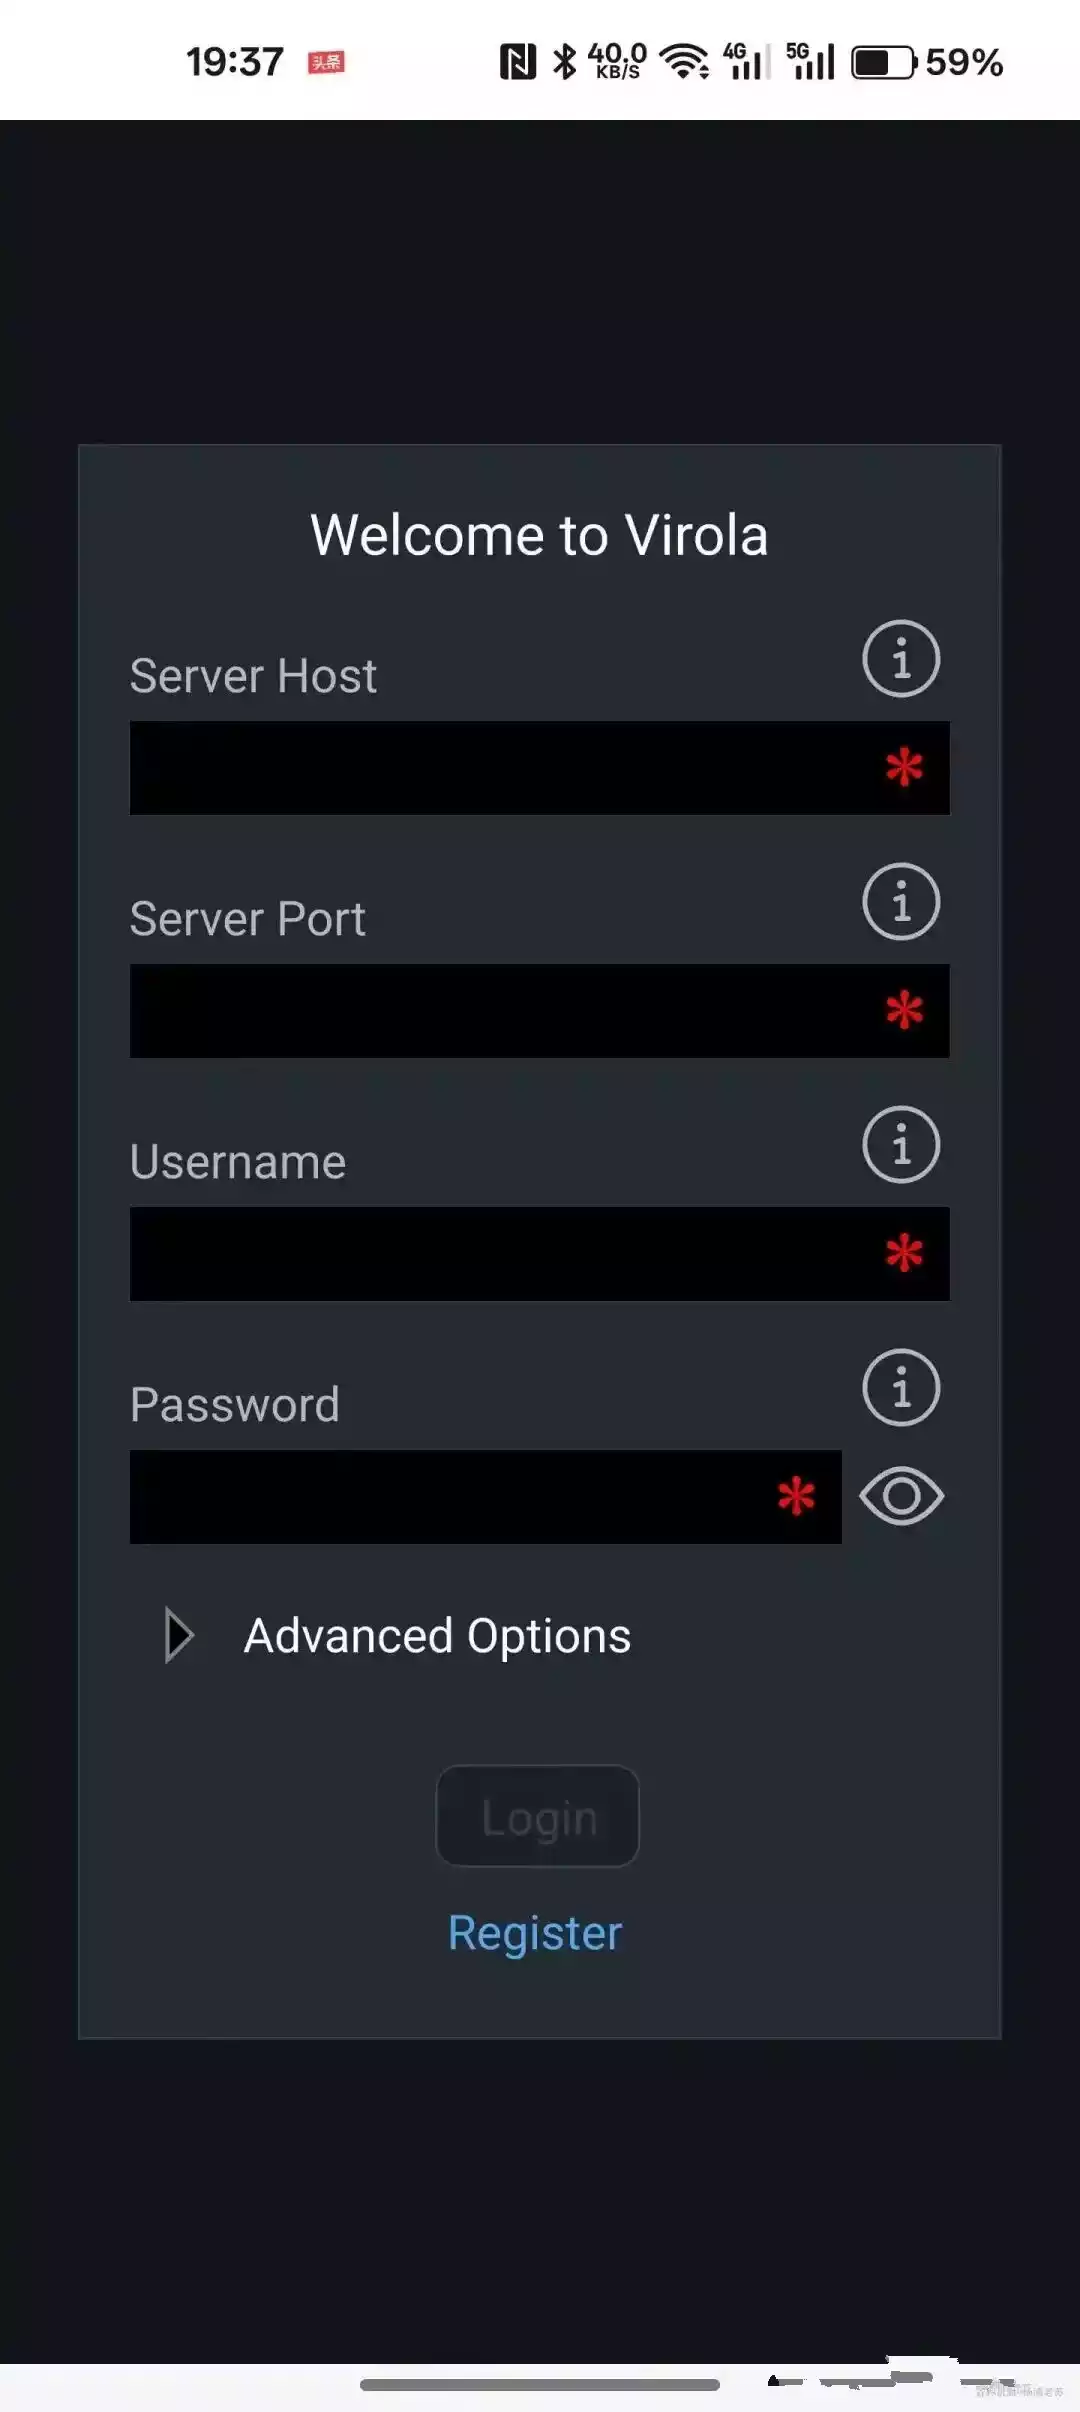Screen dimensions: 1080x2412
Task: Tap the Bluetooth status bar icon
Action: pyautogui.click(x=565, y=62)
